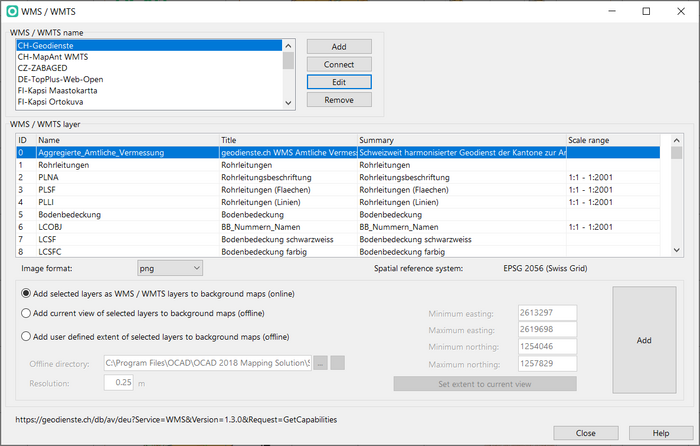
Task: Select FI-Kapsi Maastokartta in the list
Action: (x=149, y=90)
